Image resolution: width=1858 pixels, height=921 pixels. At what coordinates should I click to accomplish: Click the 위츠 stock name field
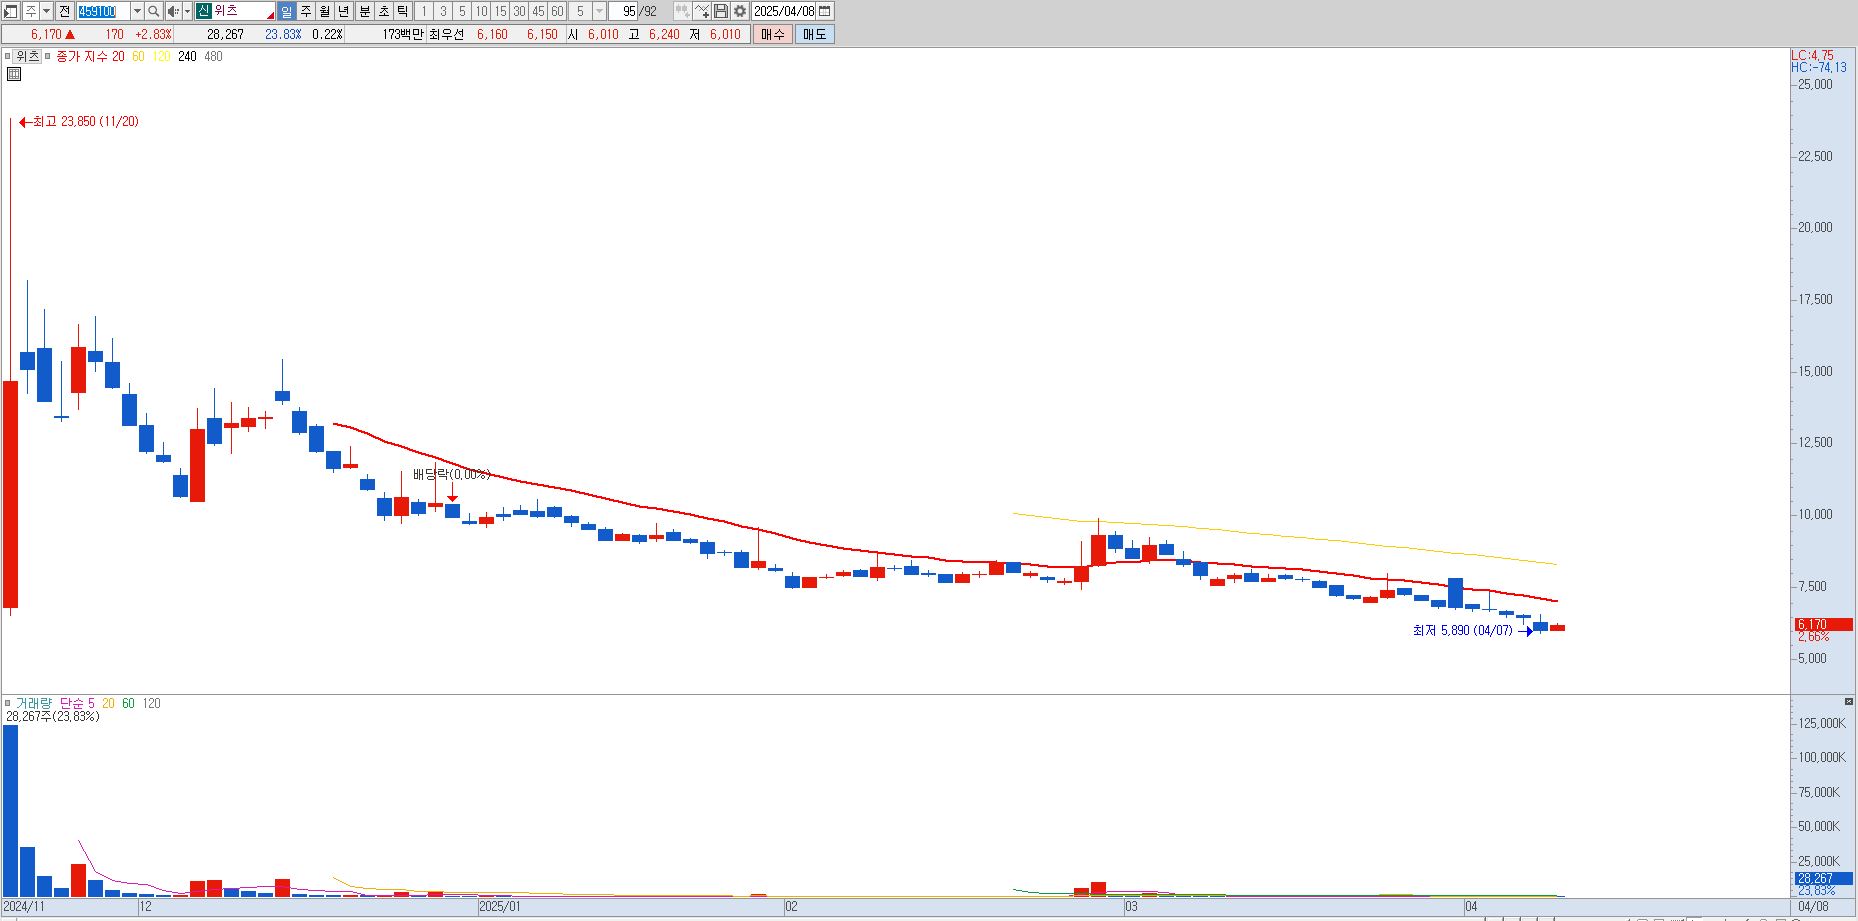243,11
